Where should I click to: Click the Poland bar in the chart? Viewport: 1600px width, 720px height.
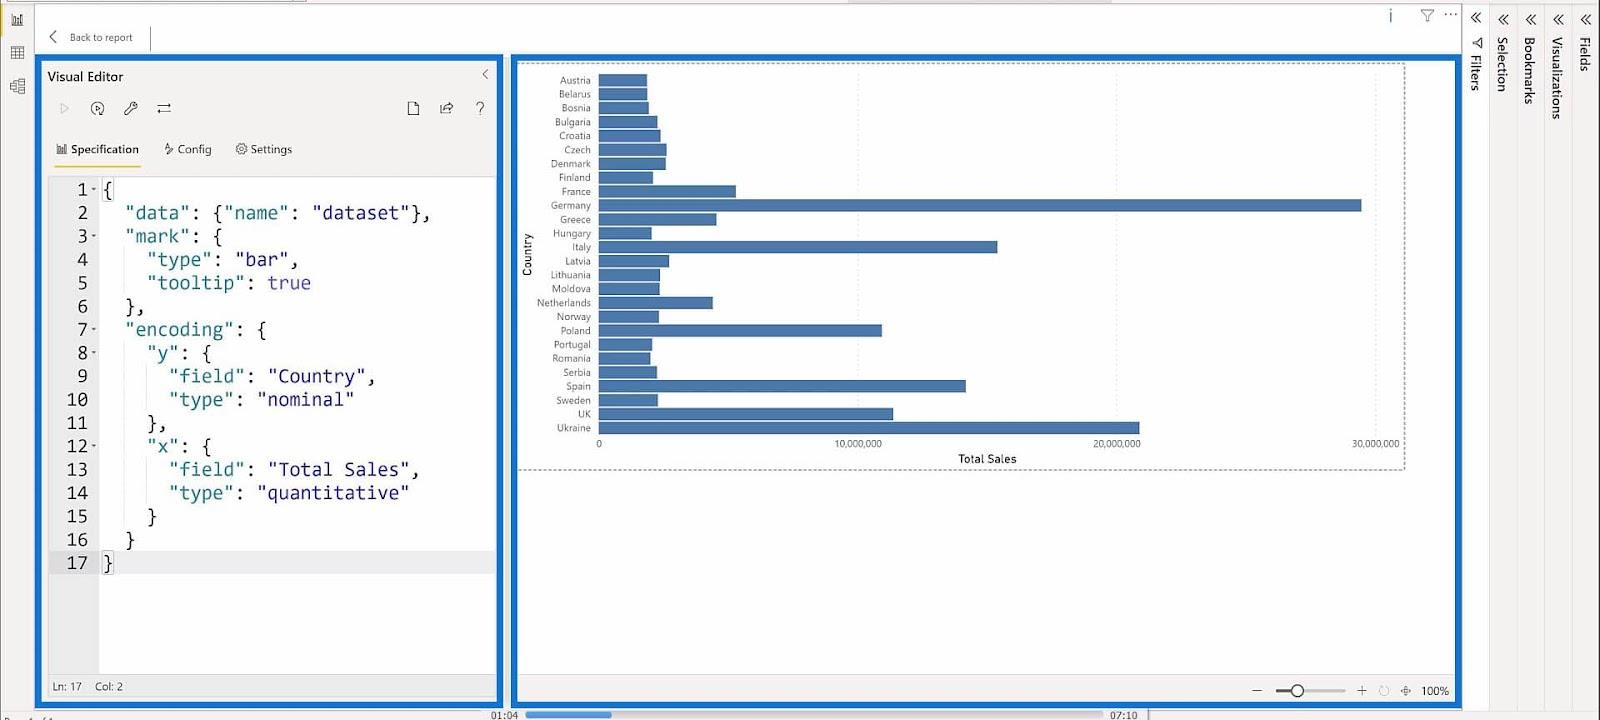(x=740, y=330)
